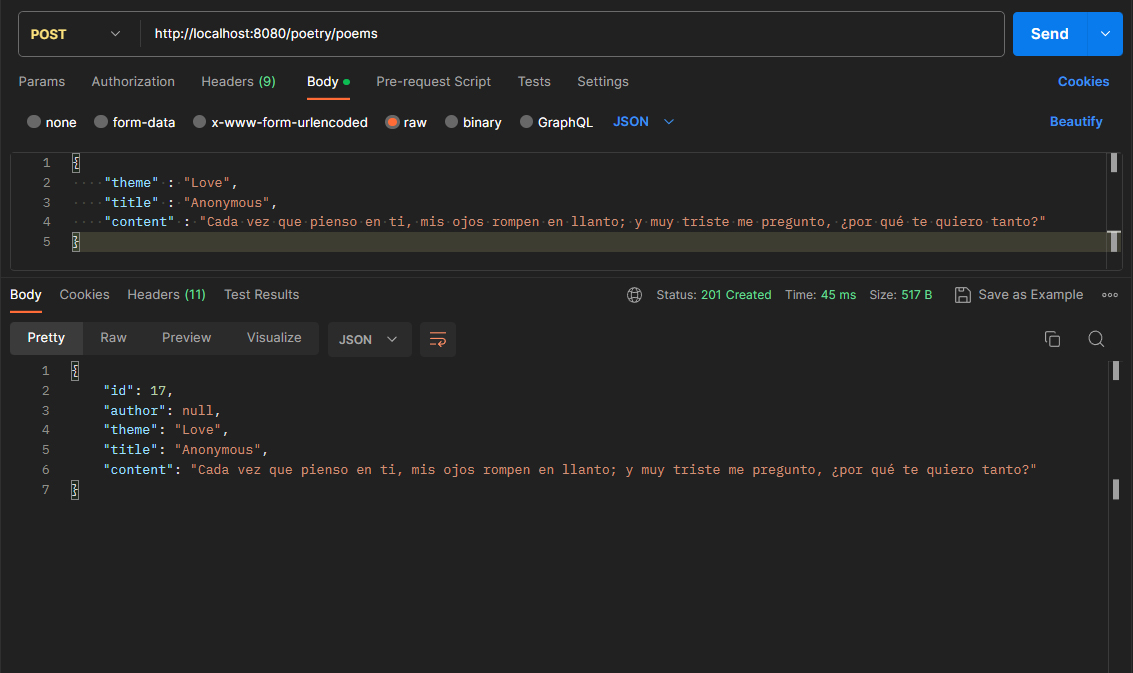This screenshot has width=1133, height=673.
Task: Open the three-dots response options menu
Action: click(1110, 295)
